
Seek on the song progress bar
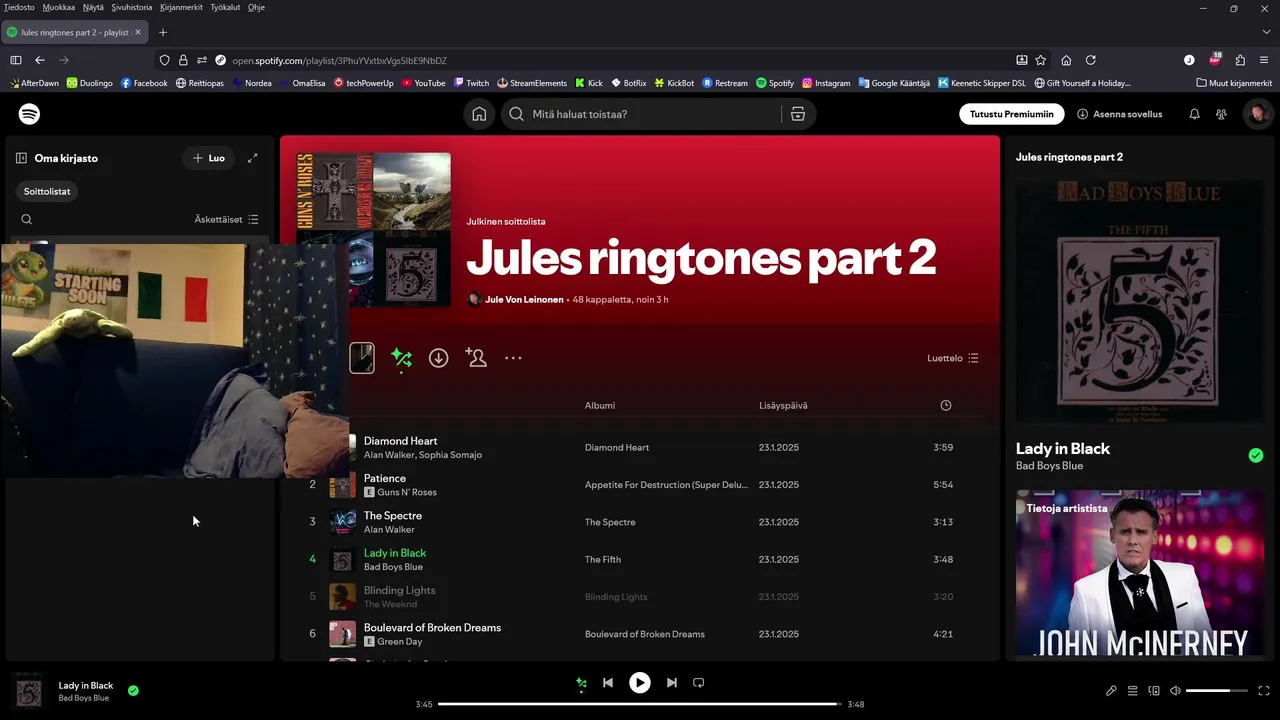click(x=640, y=704)
